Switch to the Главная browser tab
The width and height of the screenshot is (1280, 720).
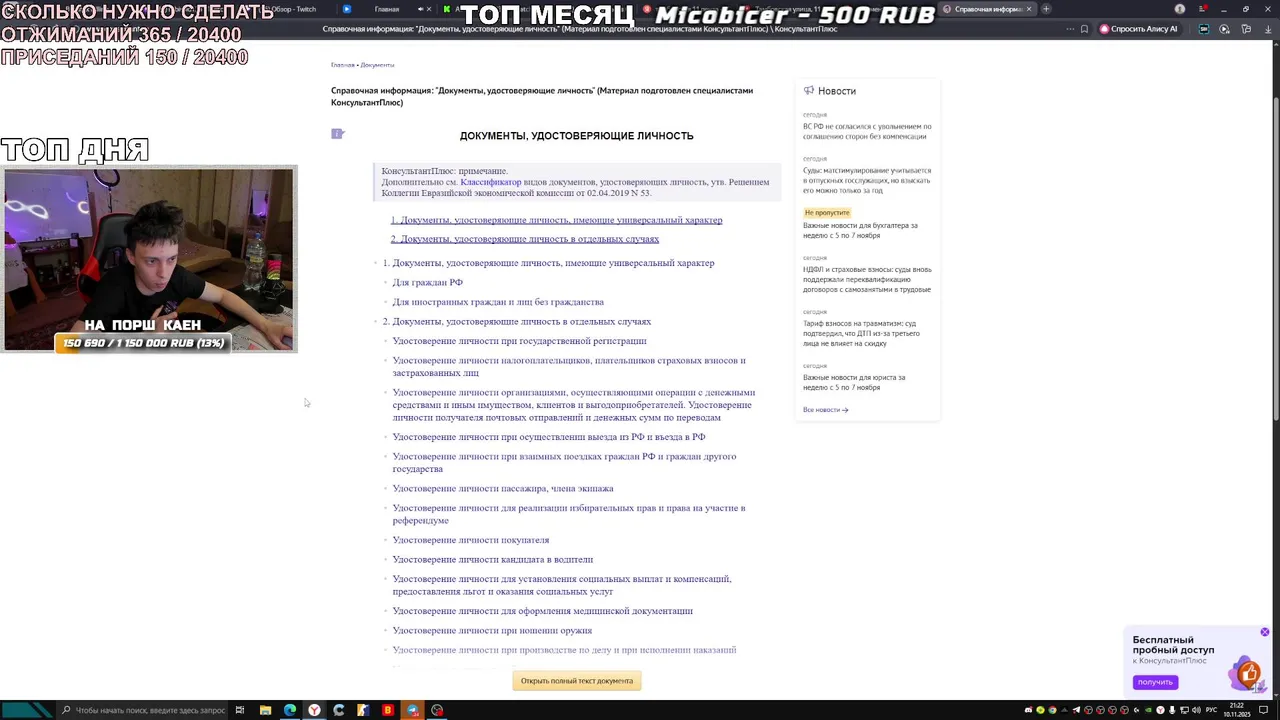pyautogui.click(x=386, y=9)
